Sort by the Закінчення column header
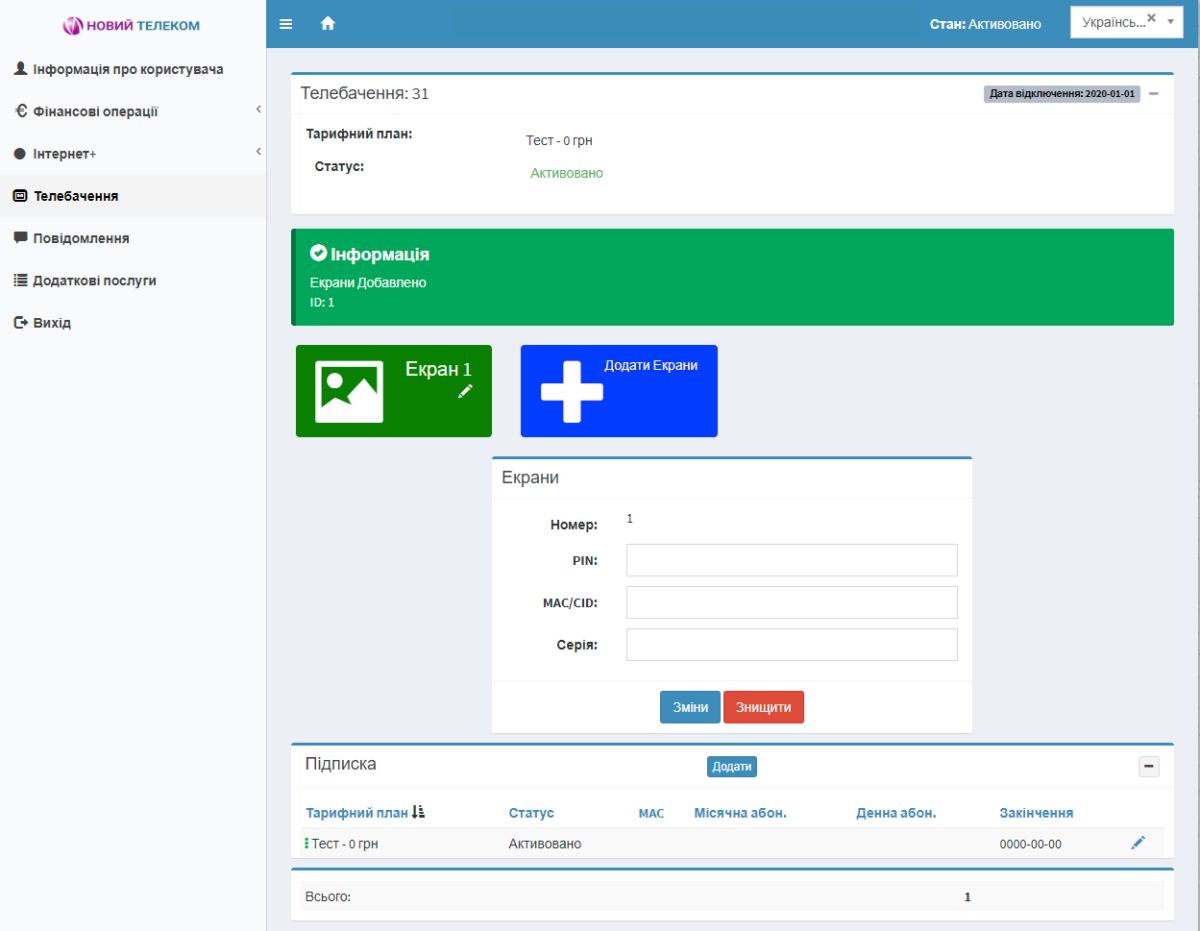This screenshot has width=1200, height=931. pos(1036,813)
